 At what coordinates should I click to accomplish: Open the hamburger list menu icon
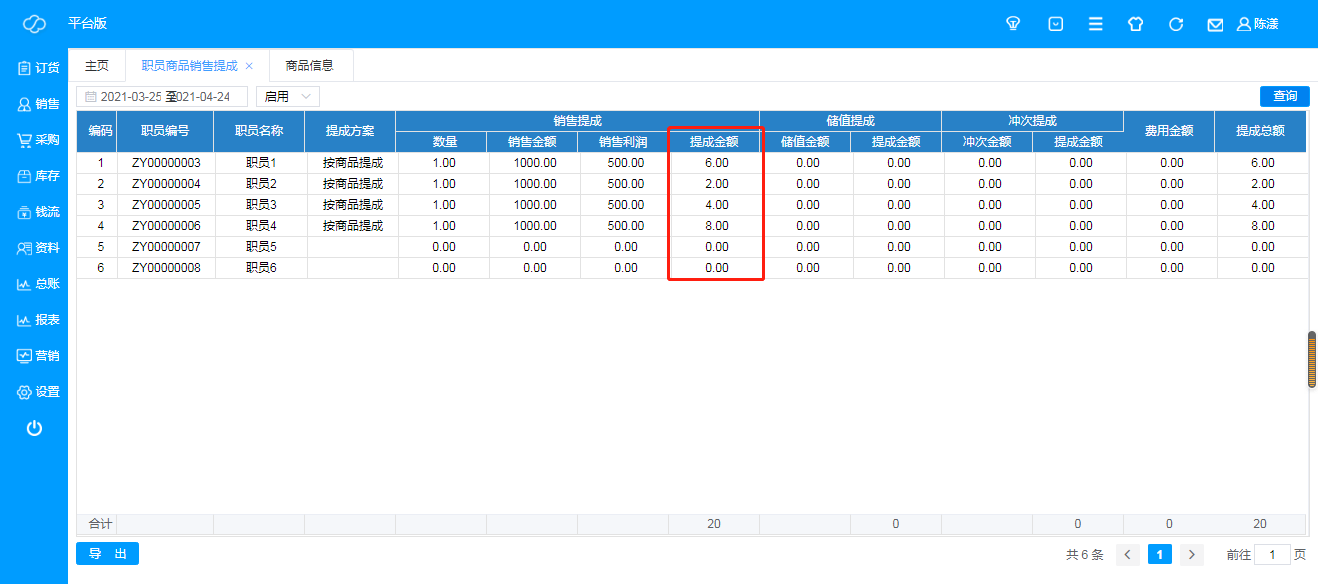[x=1096, y=24]
